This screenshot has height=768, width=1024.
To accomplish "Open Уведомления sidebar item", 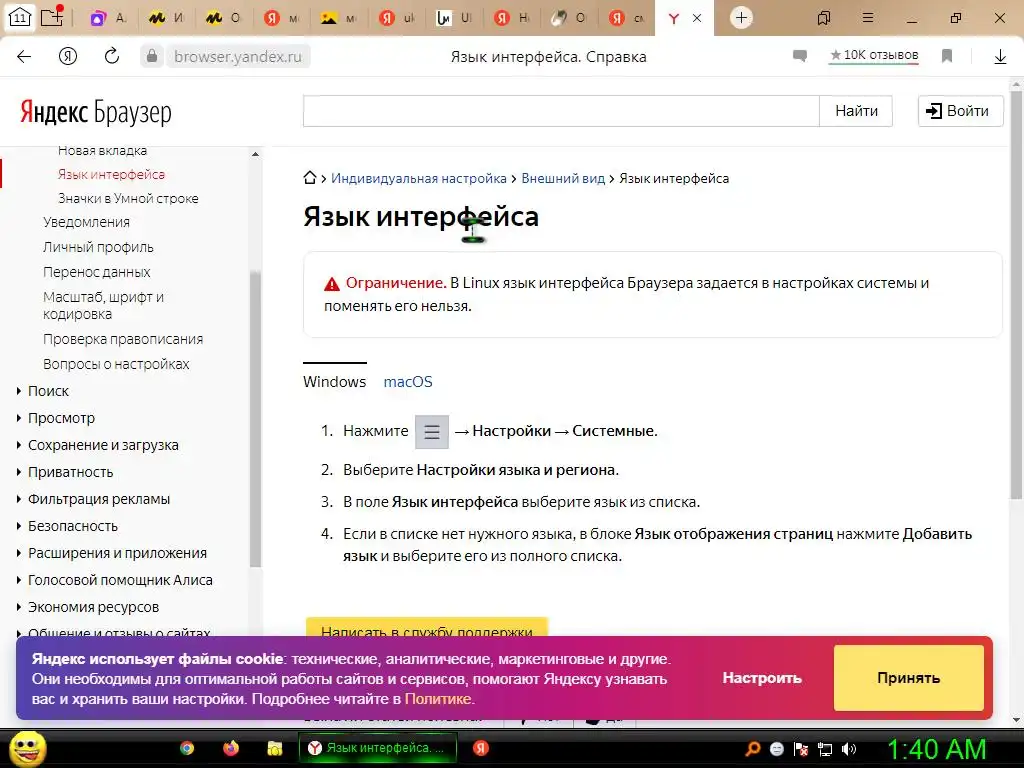I will click(x=86, y=222).
